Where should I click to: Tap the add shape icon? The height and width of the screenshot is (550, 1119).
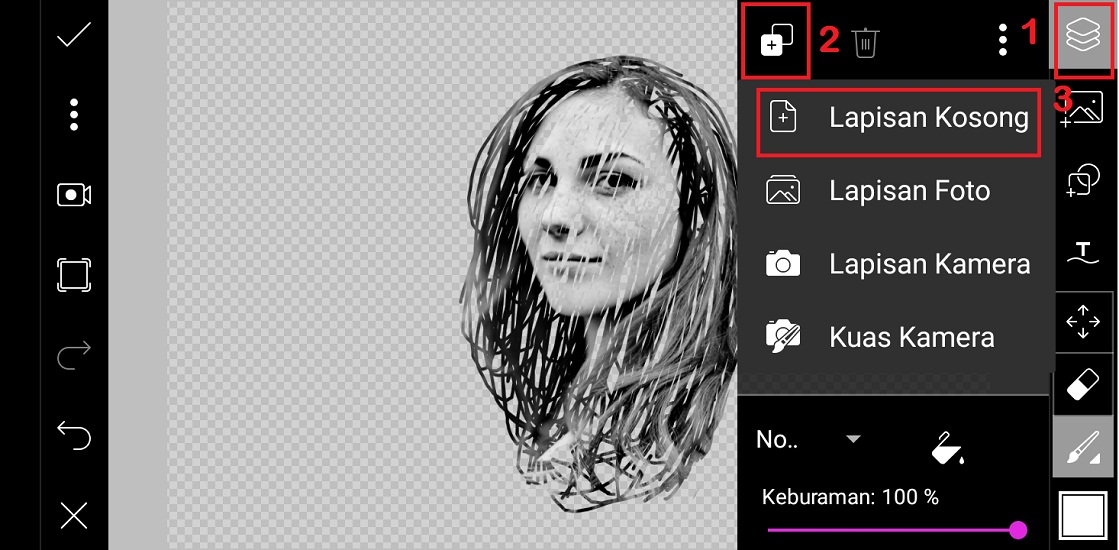1083,180
